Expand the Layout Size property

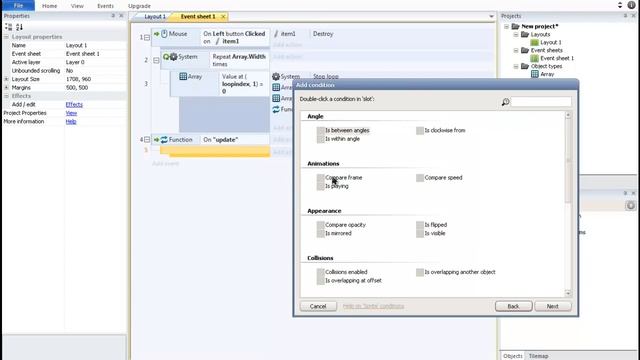tap(6, 79)
